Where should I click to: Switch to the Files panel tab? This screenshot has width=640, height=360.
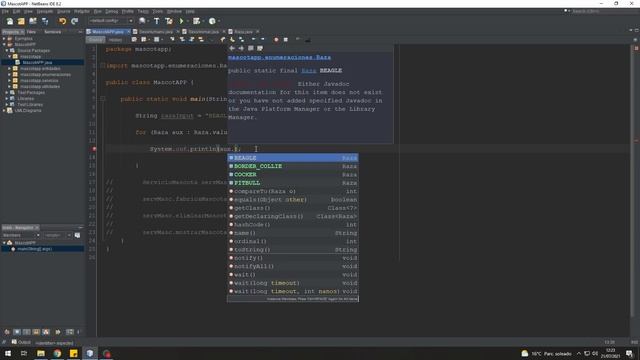(31, 31)
